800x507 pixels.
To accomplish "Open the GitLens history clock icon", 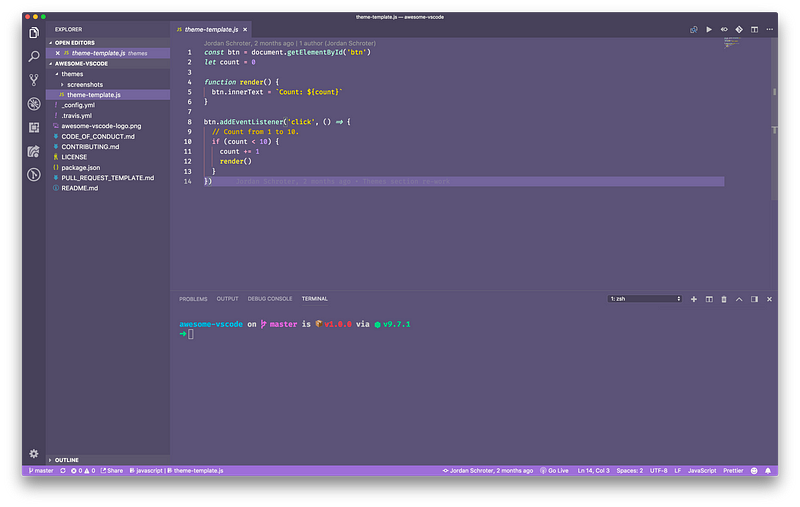I will 34,174.
